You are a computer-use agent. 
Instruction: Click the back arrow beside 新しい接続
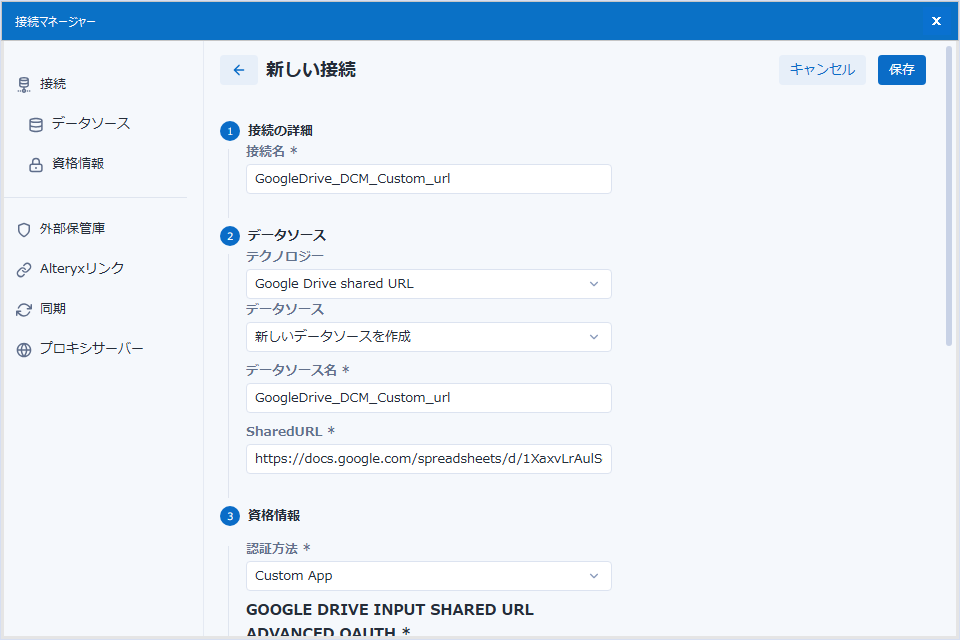(238, 70)
